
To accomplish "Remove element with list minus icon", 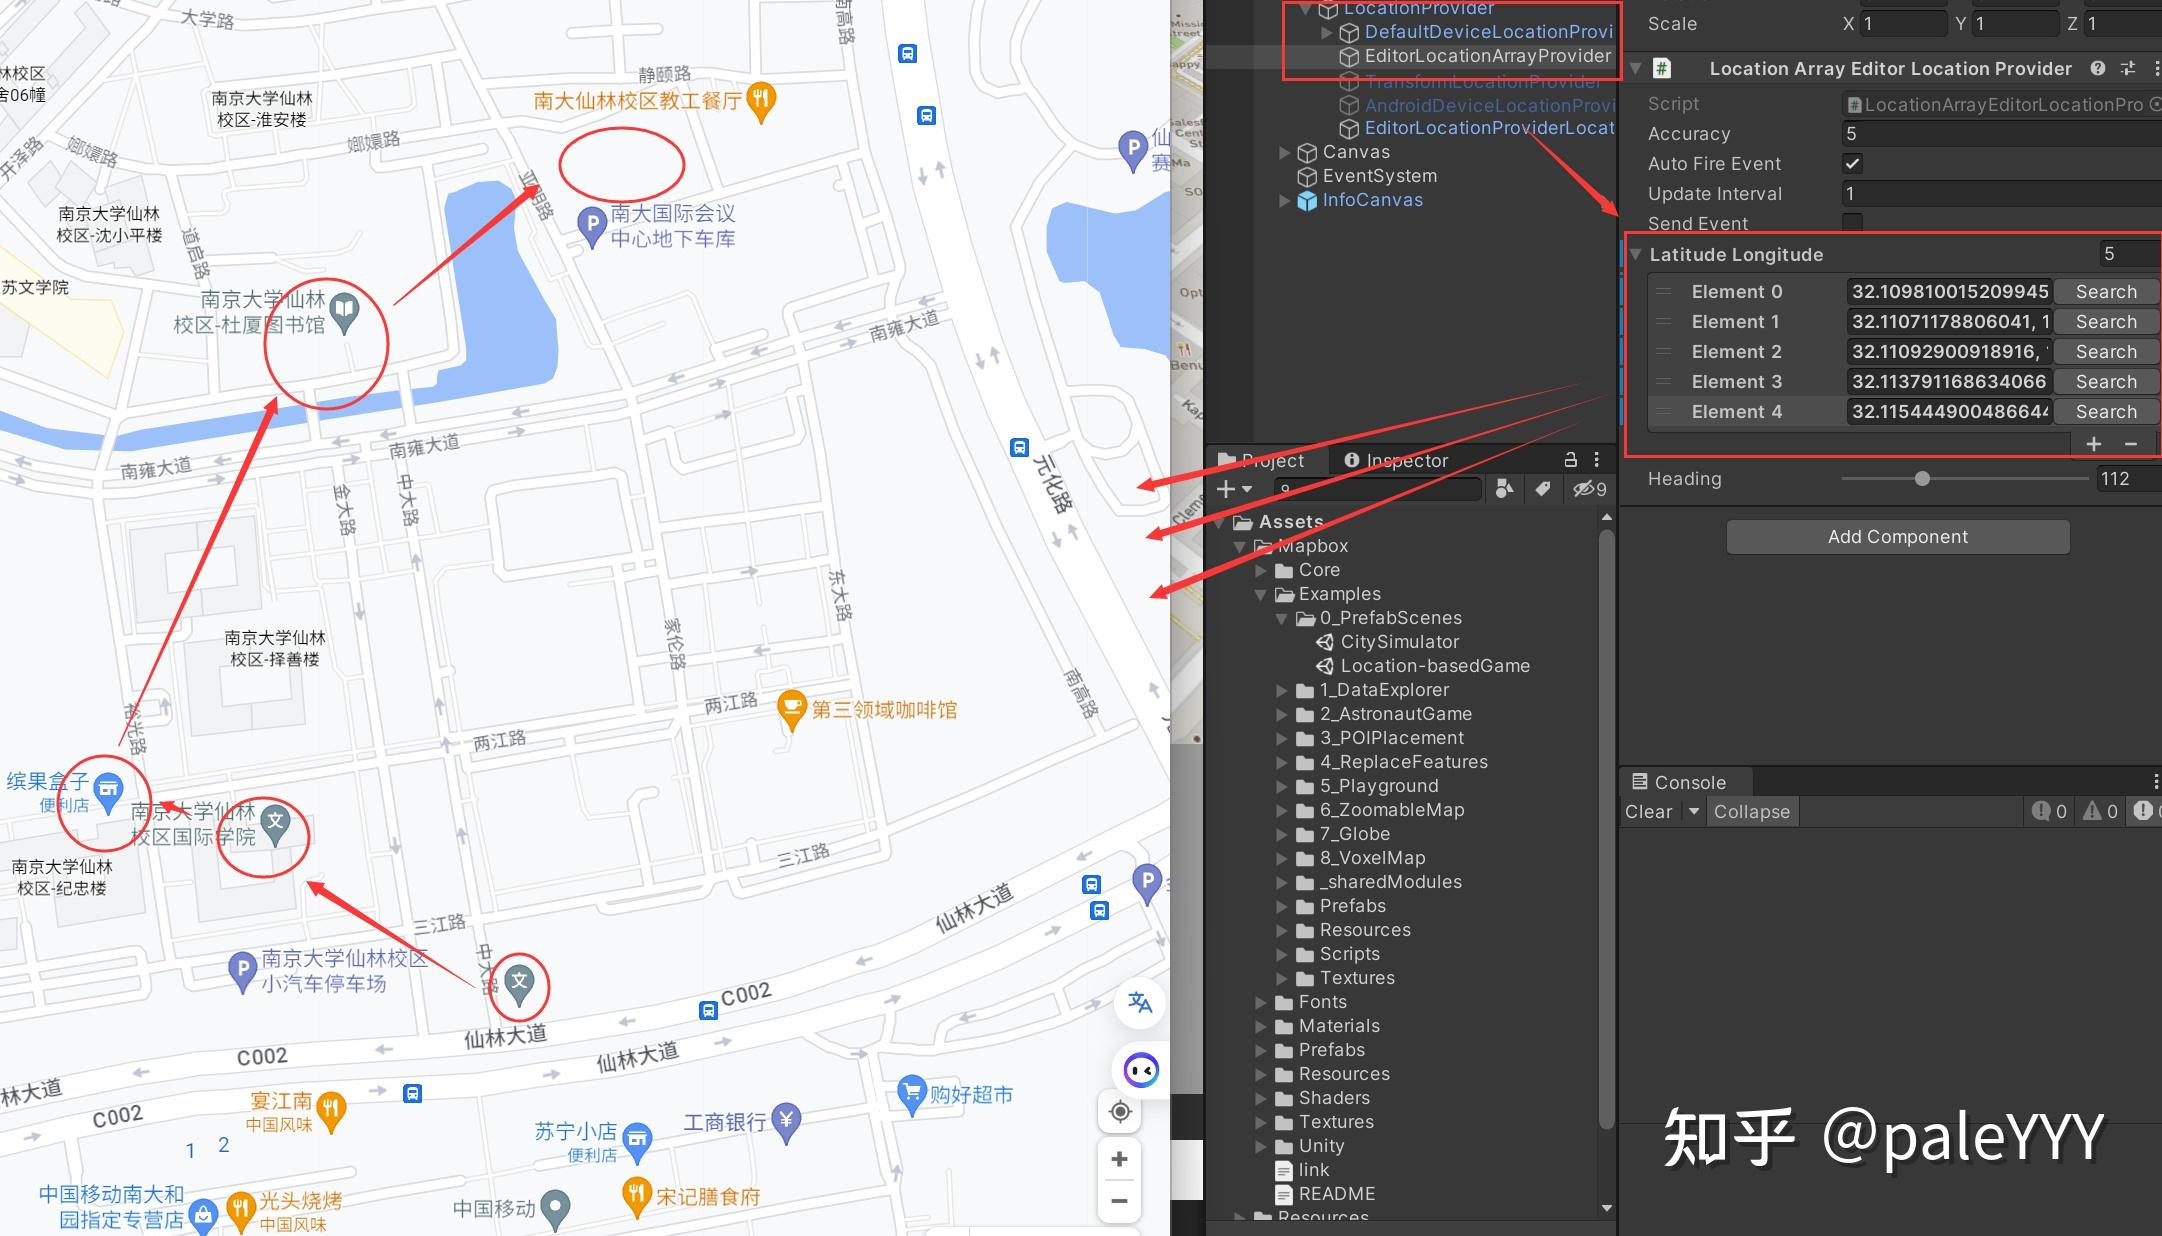I will [x=2131, y=443].
